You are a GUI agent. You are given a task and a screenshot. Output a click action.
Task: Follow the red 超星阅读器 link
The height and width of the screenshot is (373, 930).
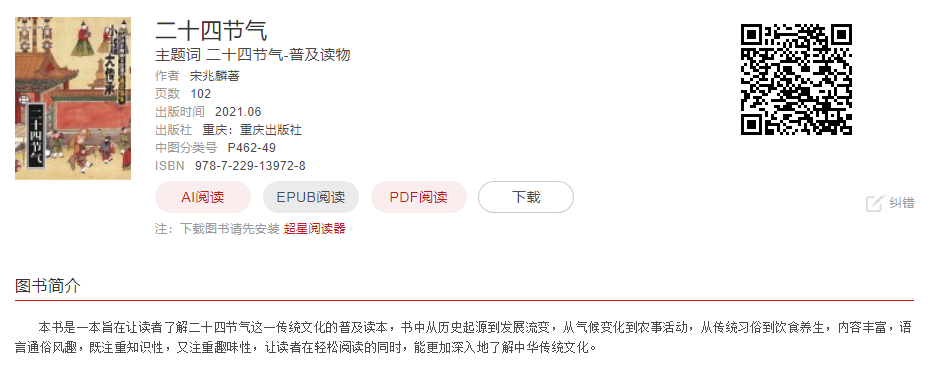314,229
